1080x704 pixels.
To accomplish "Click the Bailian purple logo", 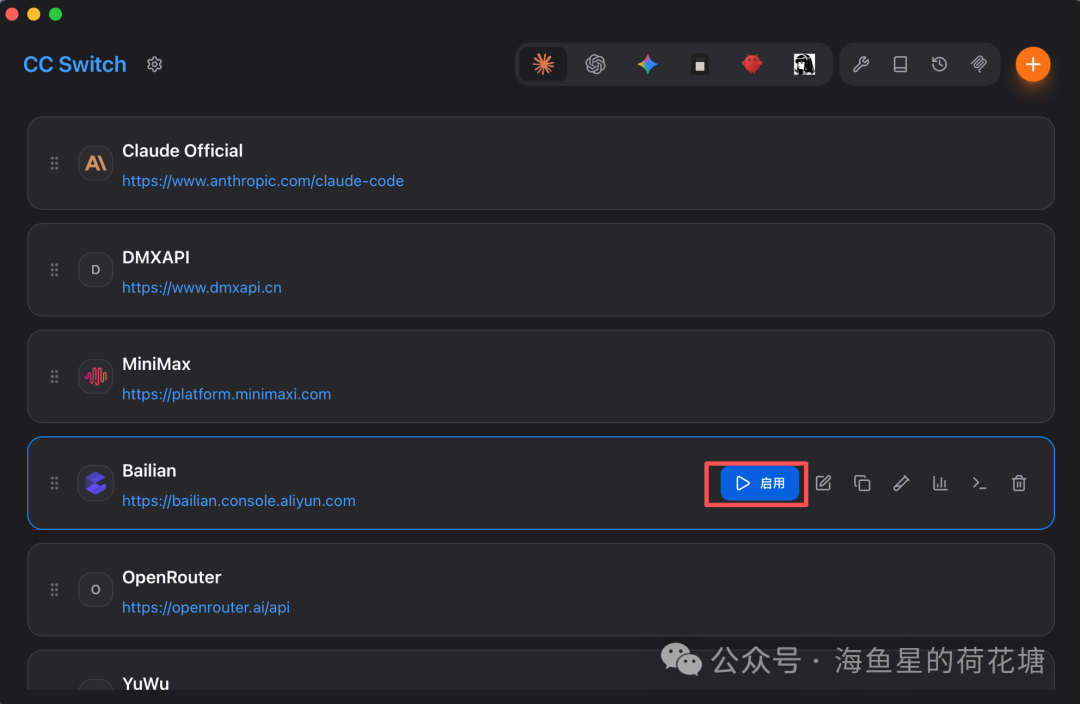I will coord(96,483).
